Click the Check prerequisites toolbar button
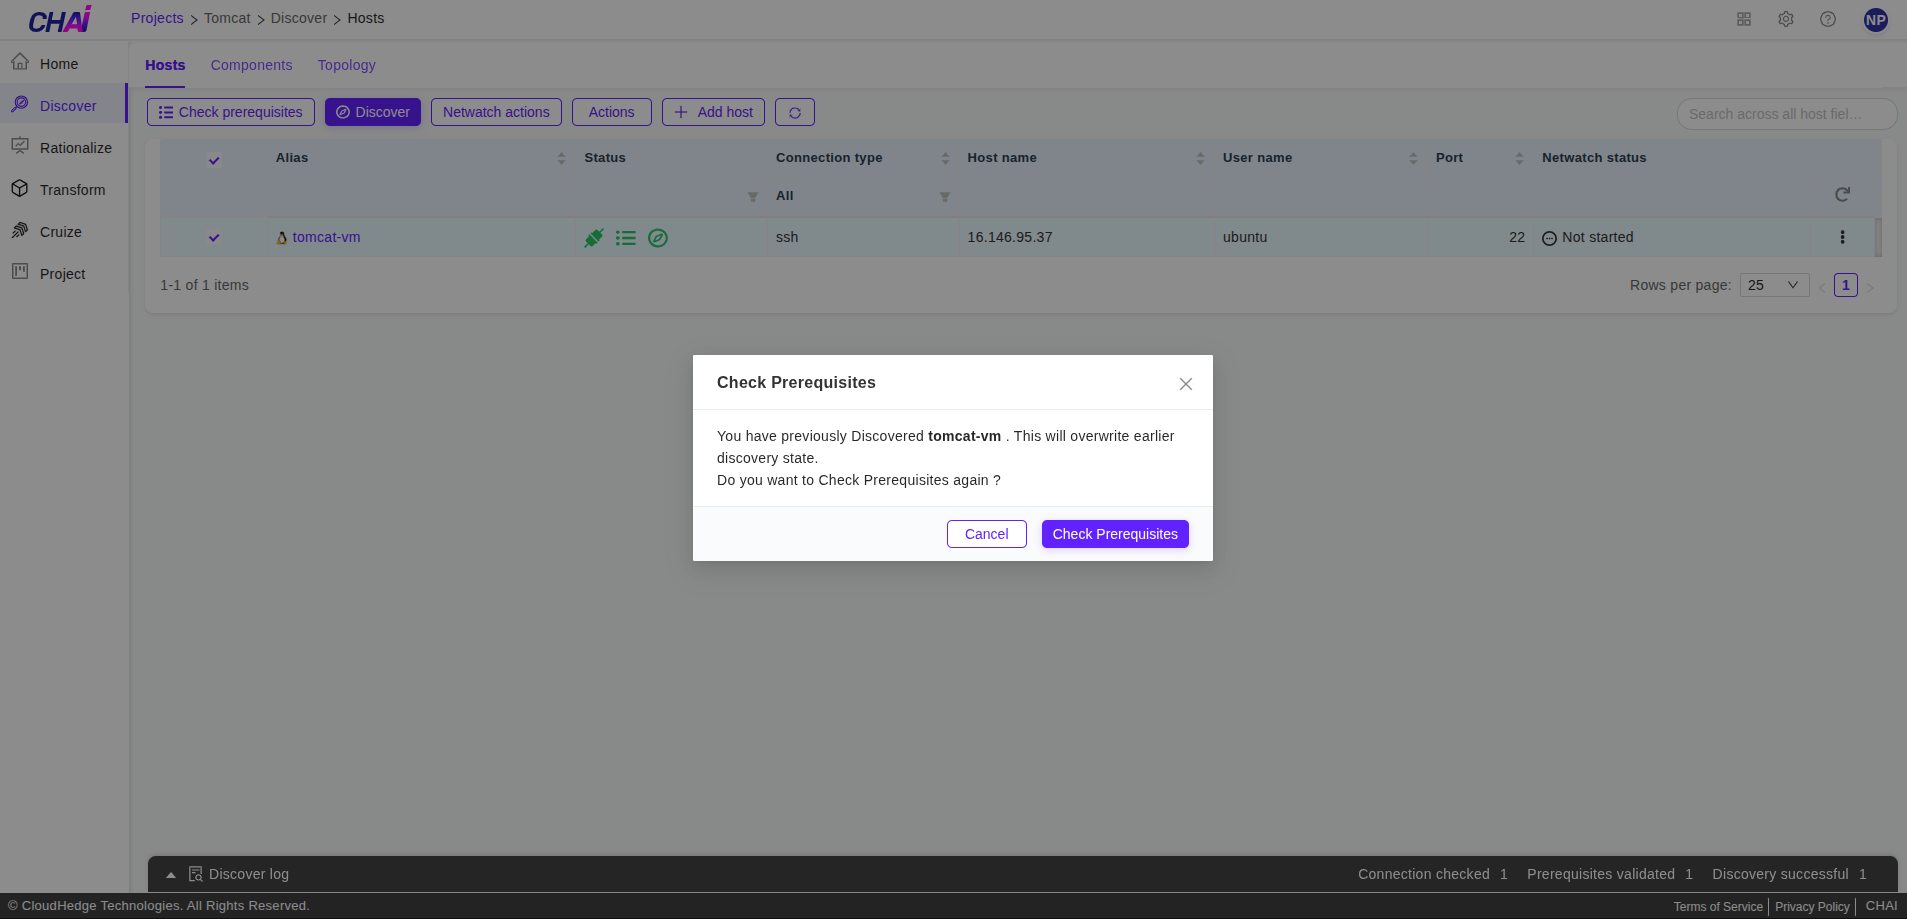The image size is (1907, 919). [231, 112]
